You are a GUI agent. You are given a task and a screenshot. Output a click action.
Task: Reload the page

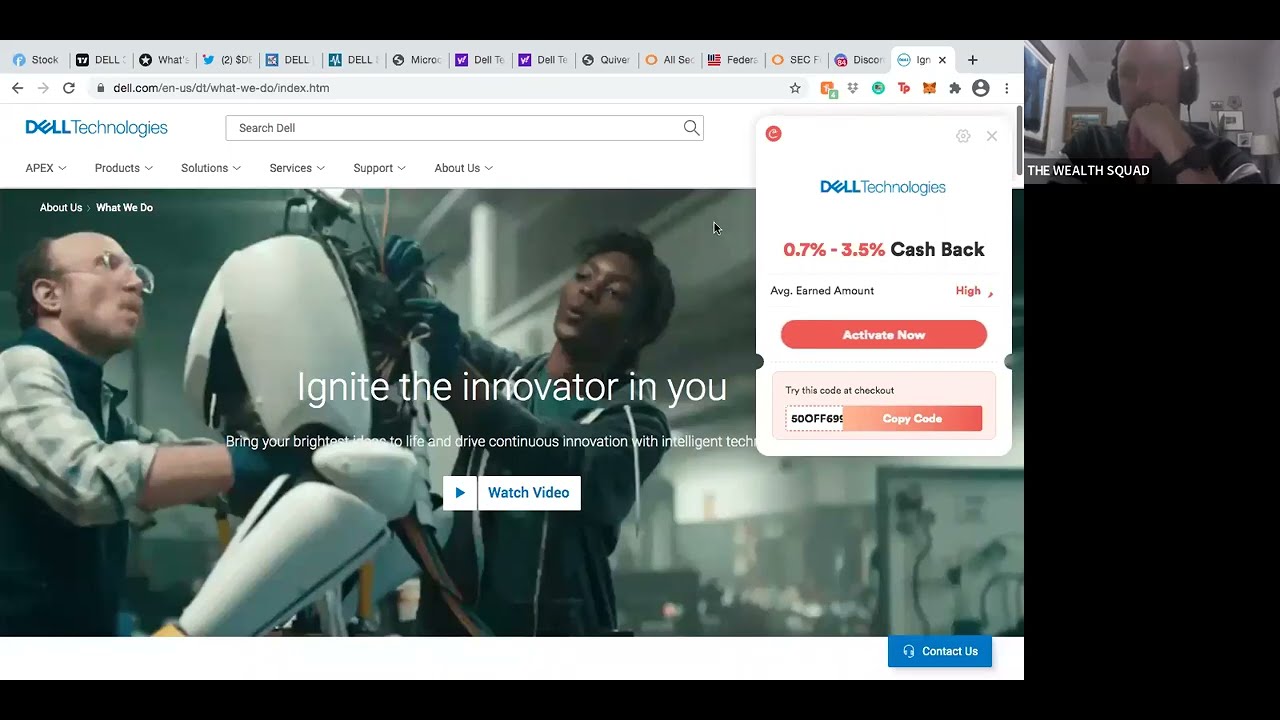click(68, 88)
